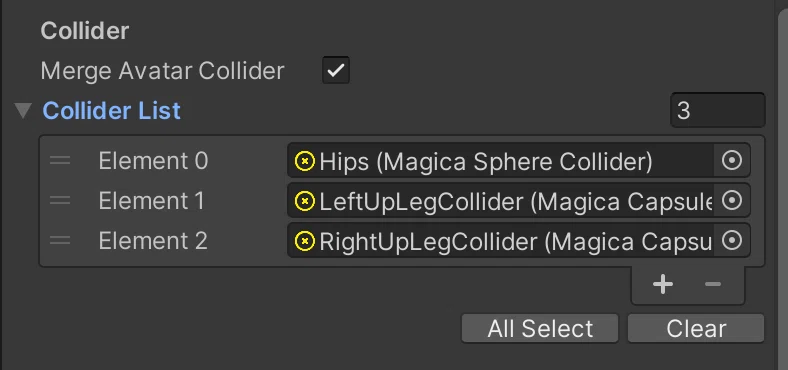Open object picker for LeftUpLegCollider field
788x370 pixels.
tap(732, 201)
